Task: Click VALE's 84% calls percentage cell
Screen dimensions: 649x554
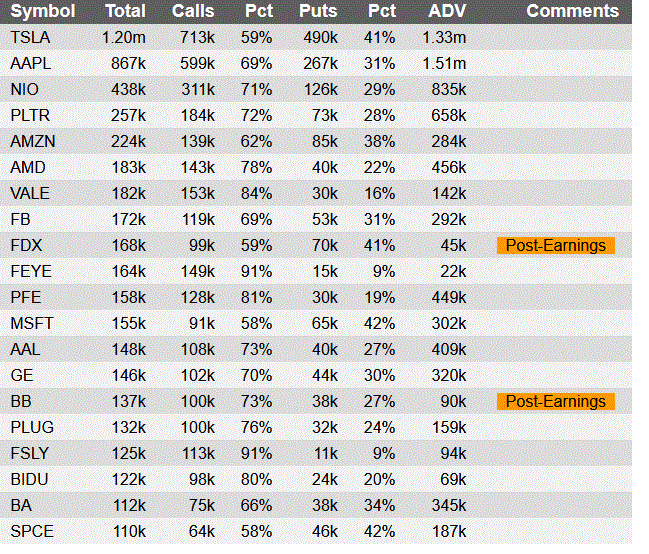Action: [x=258, y=193]
